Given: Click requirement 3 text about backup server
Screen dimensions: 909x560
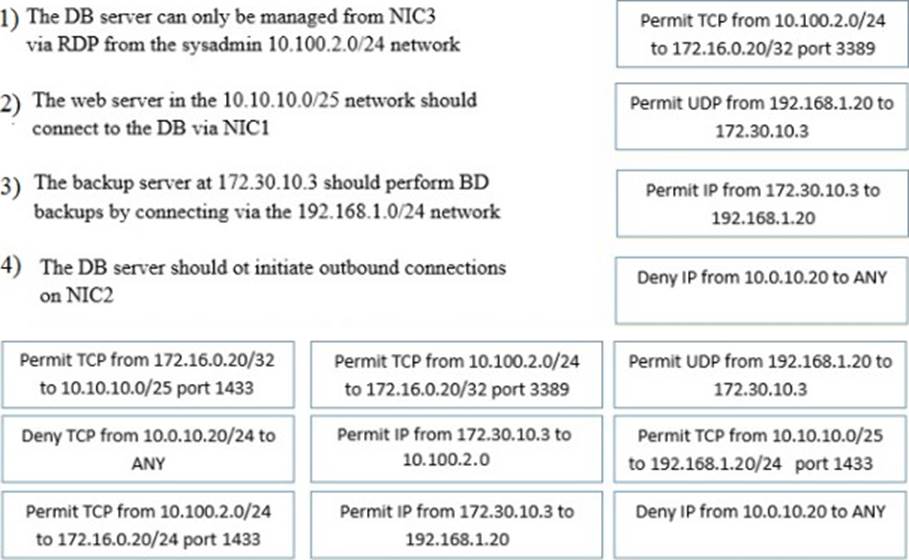Looking at the screenshot, I should (267, 197).
